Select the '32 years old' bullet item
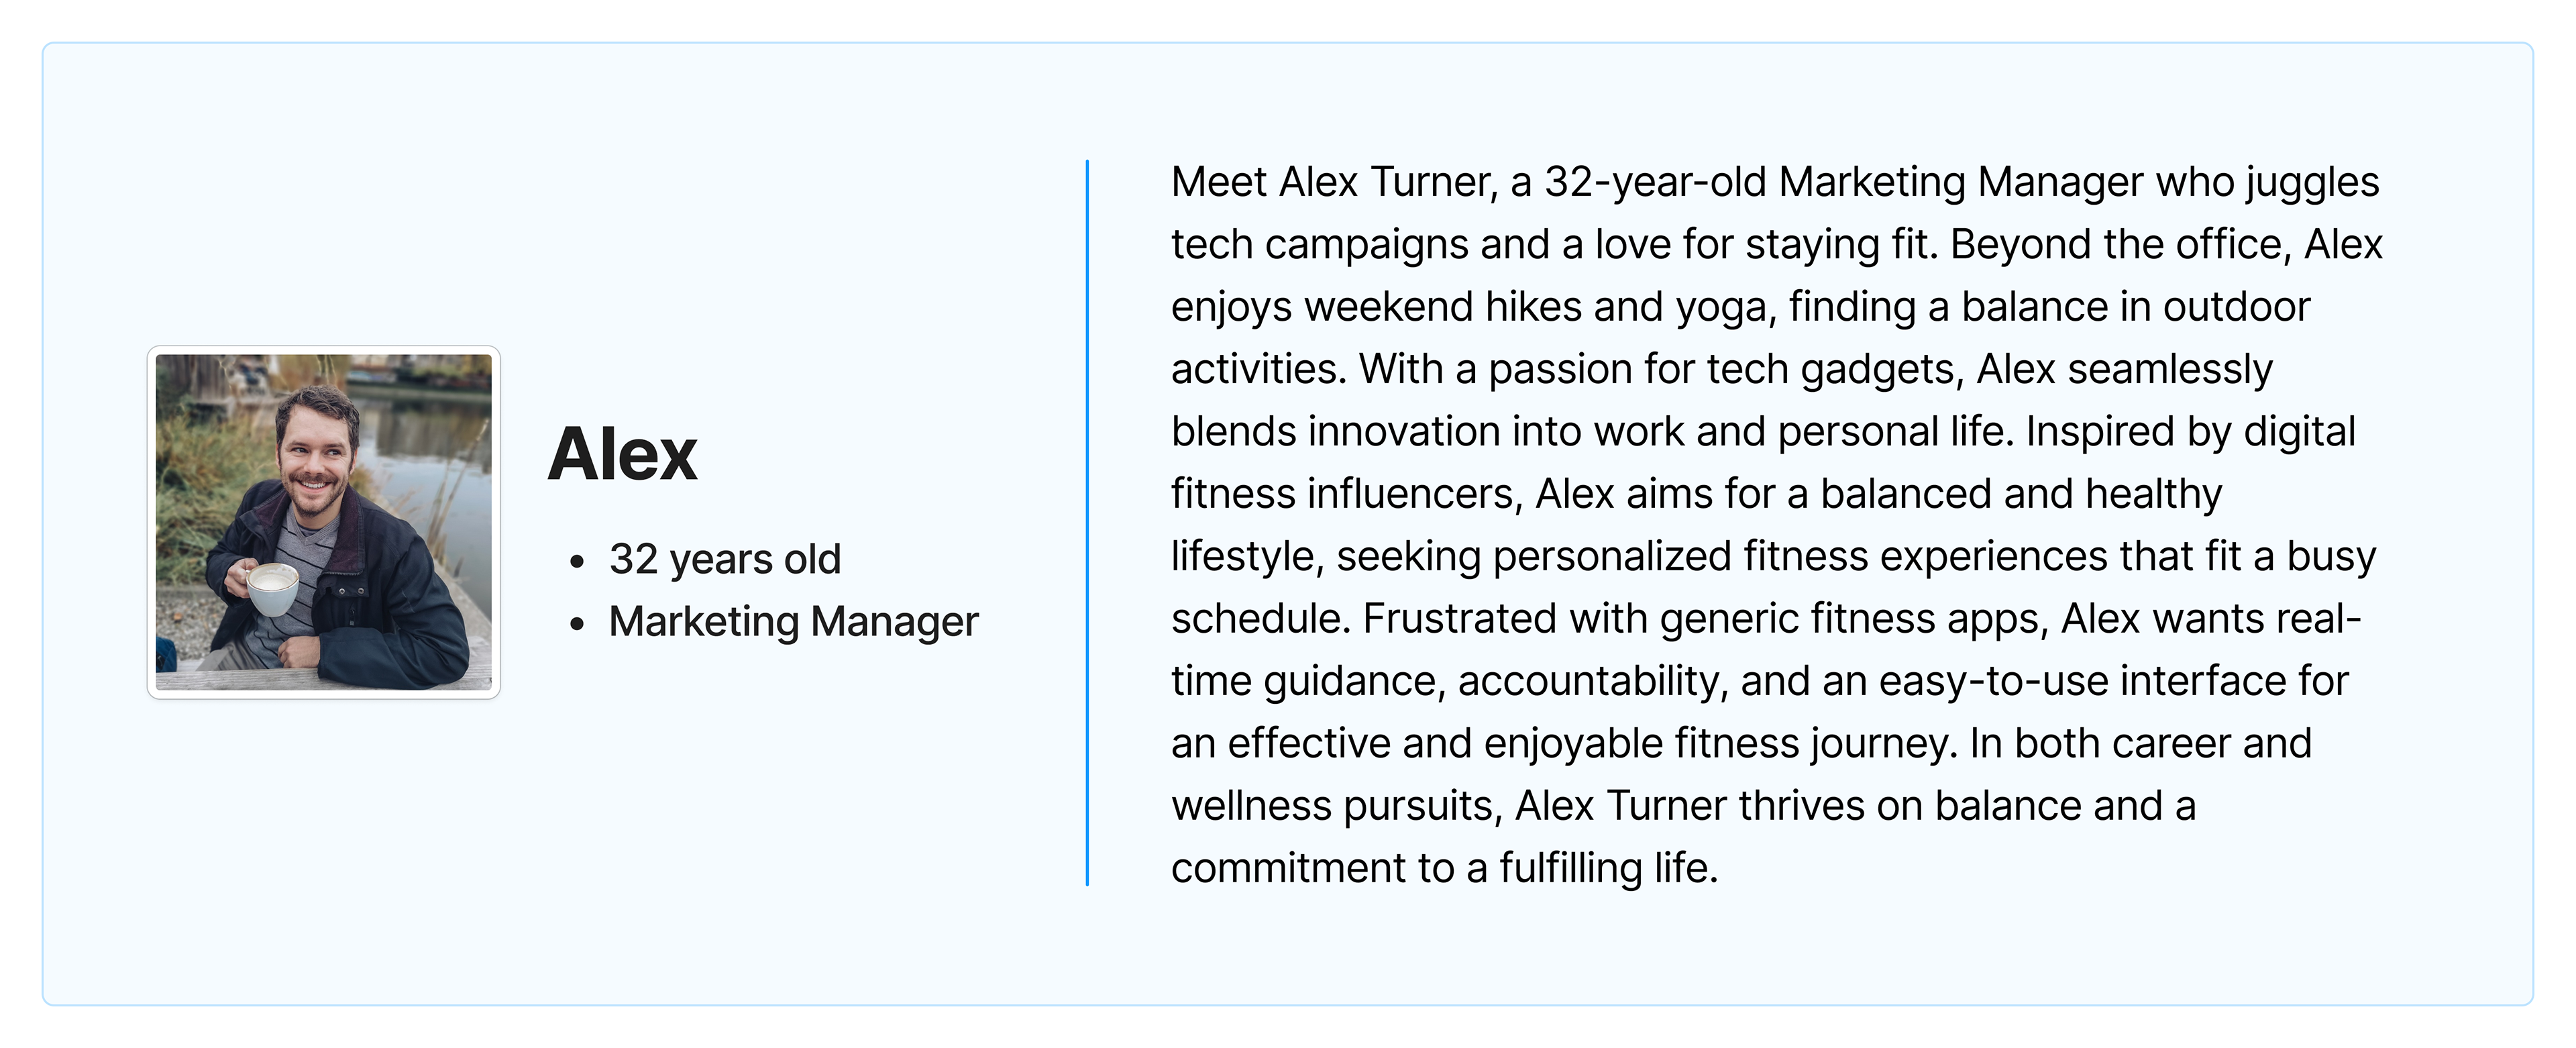 pyautogui.click(x=724, y=559)
